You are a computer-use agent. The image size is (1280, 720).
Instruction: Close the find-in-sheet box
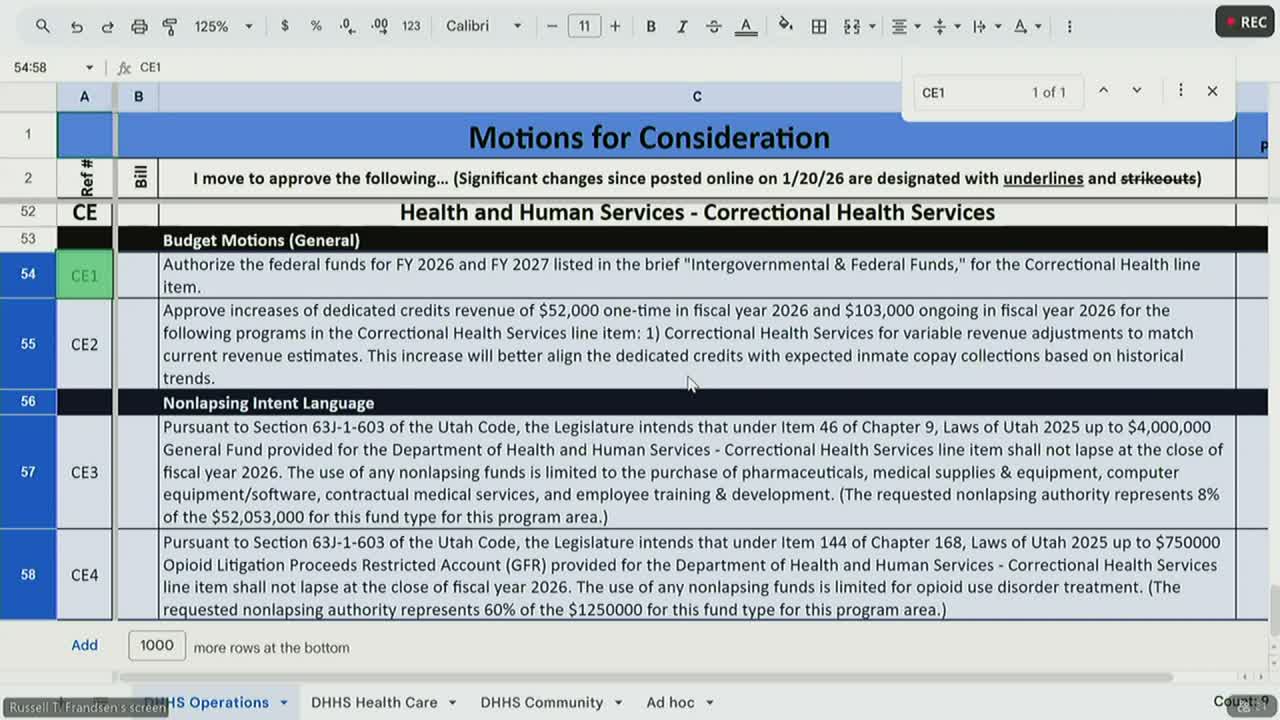tap(1212, 91)
